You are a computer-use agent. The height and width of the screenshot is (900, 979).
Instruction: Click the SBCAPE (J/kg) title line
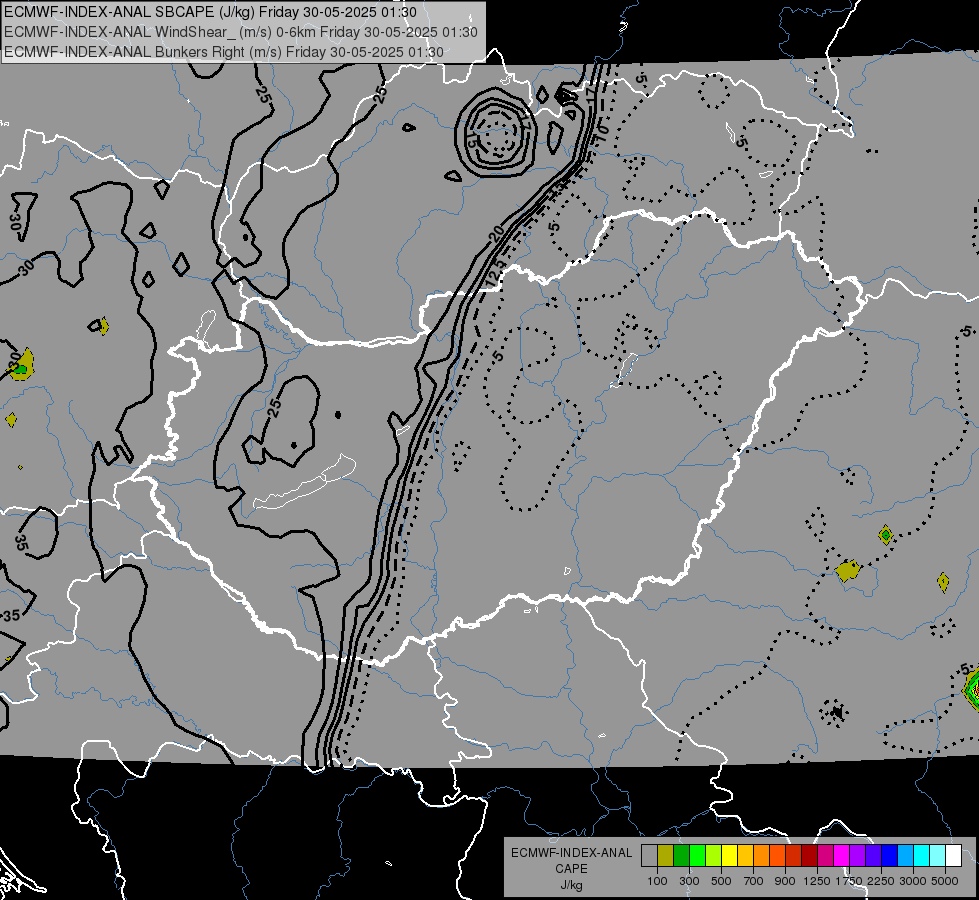point(210,12)
